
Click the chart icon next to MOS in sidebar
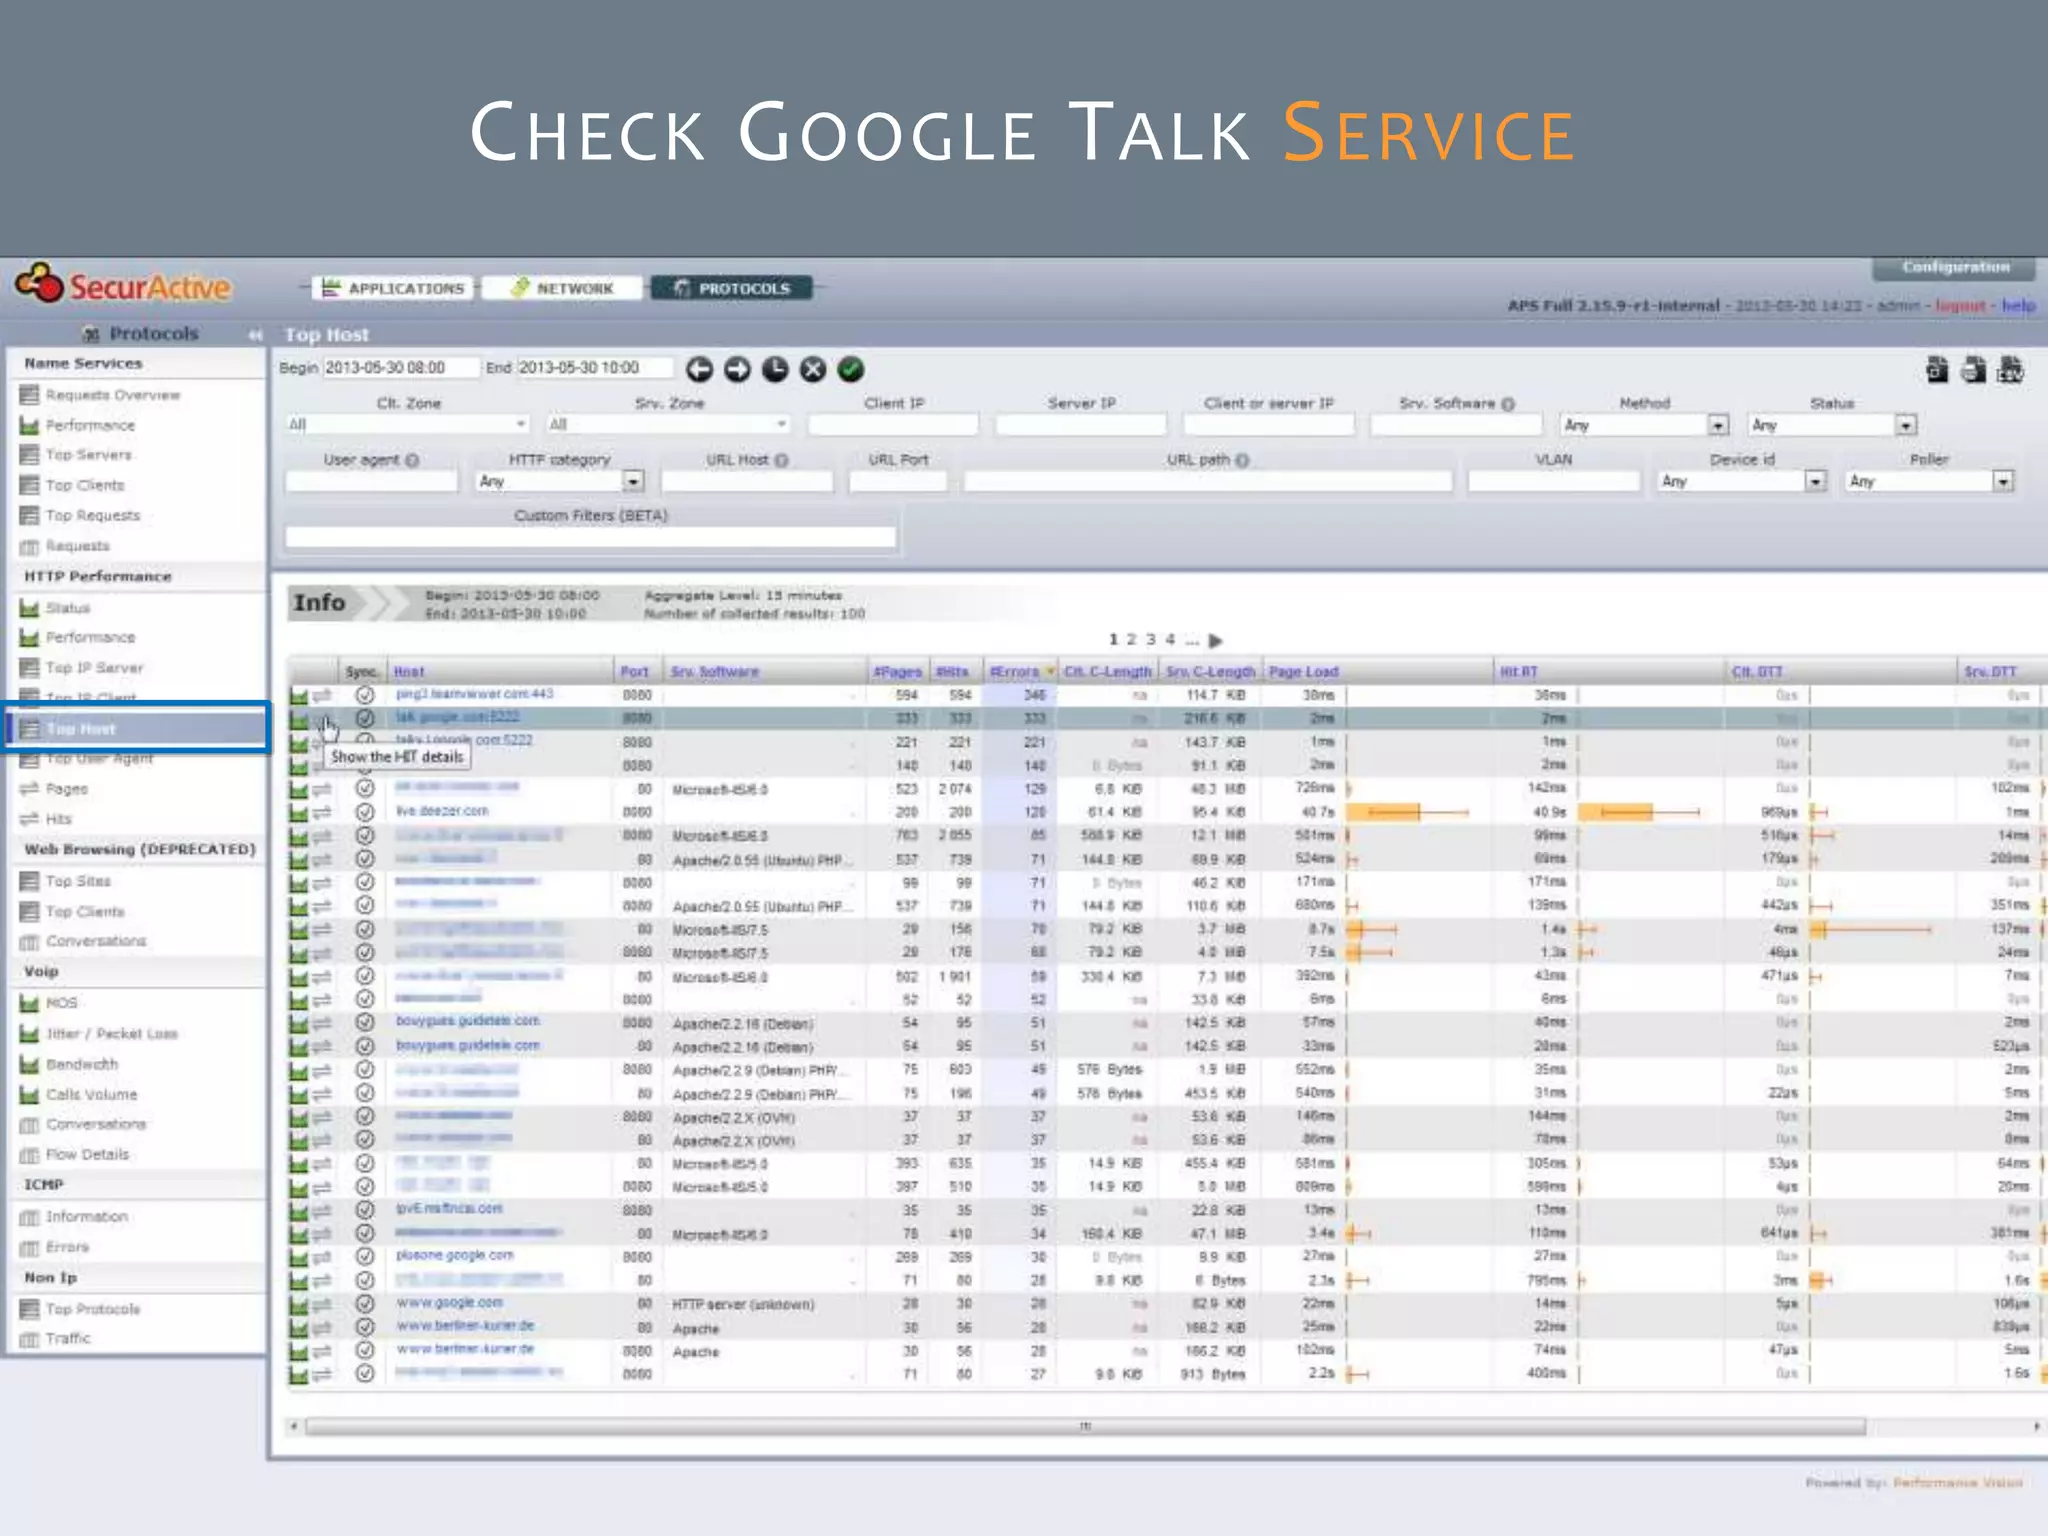click(29, 1003)
